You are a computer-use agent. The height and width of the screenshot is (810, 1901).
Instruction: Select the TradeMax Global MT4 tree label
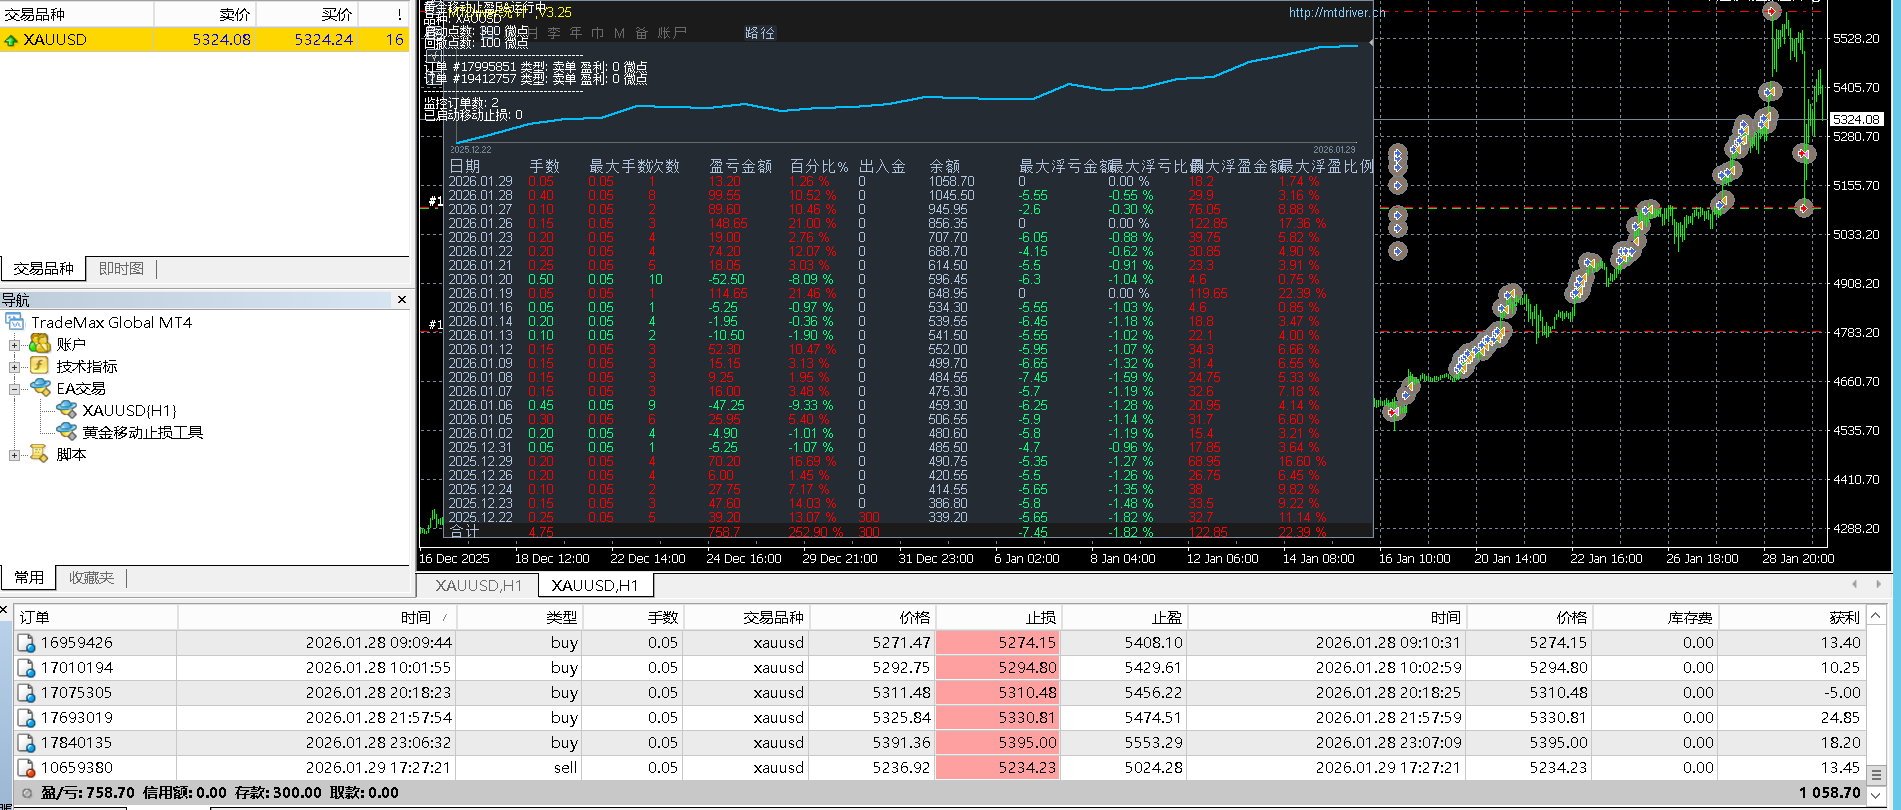click(x=112, y=322)
